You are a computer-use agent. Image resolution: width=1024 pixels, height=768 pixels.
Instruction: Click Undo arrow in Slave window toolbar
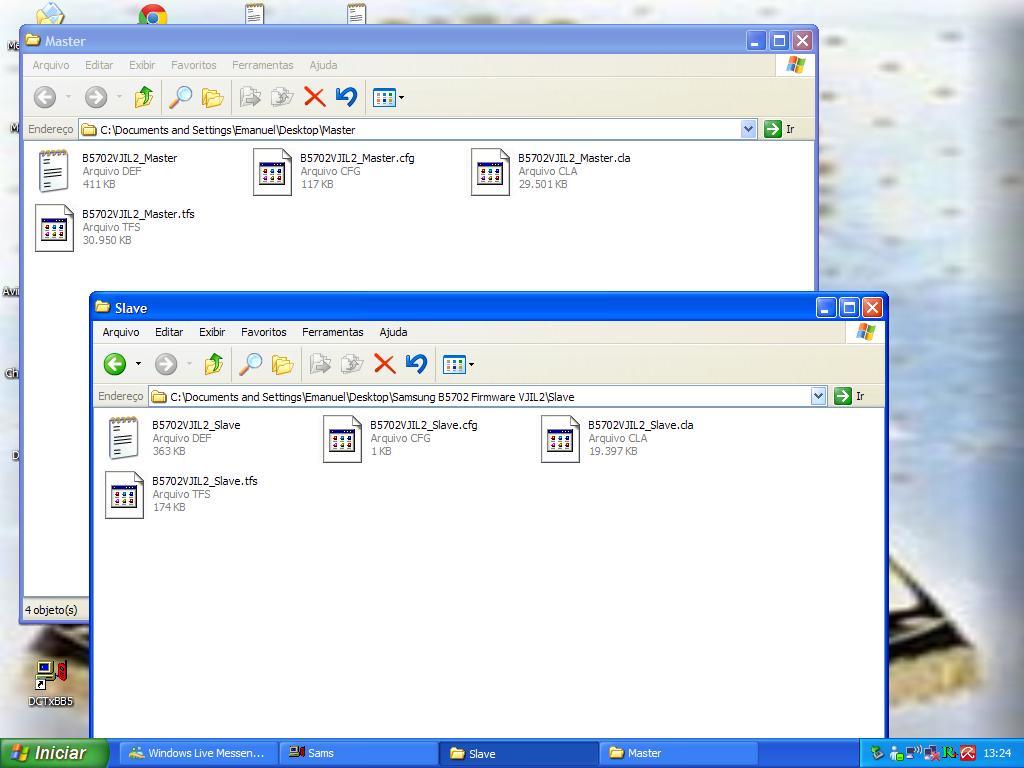click(x=417, y=364)
